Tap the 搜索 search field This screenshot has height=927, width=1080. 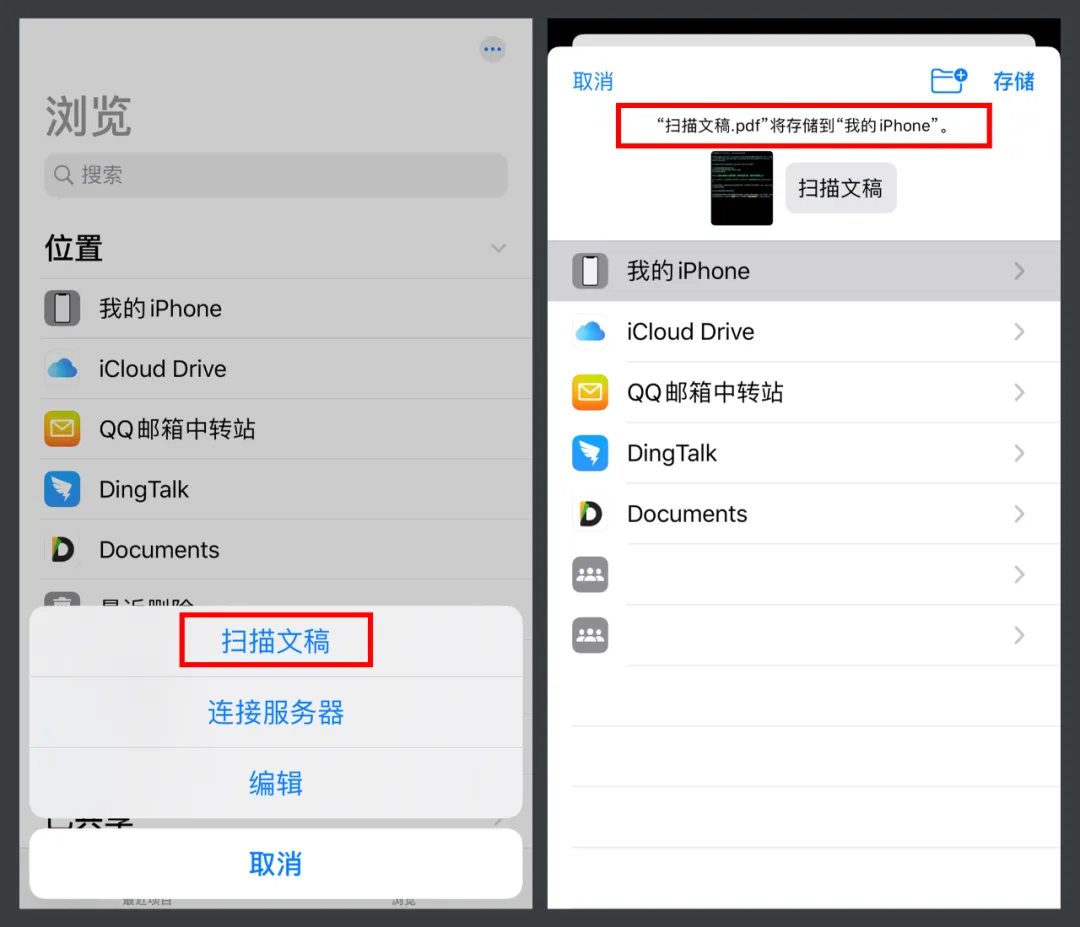tap(276, 175)
